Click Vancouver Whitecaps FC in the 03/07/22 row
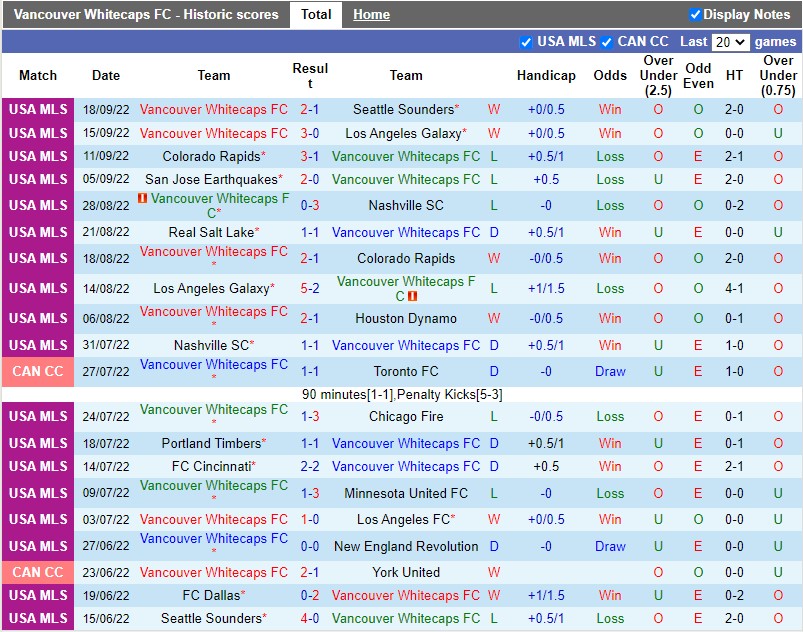Image resolution: width=803 pixels, height=632 pixels. tap(214, 519)
